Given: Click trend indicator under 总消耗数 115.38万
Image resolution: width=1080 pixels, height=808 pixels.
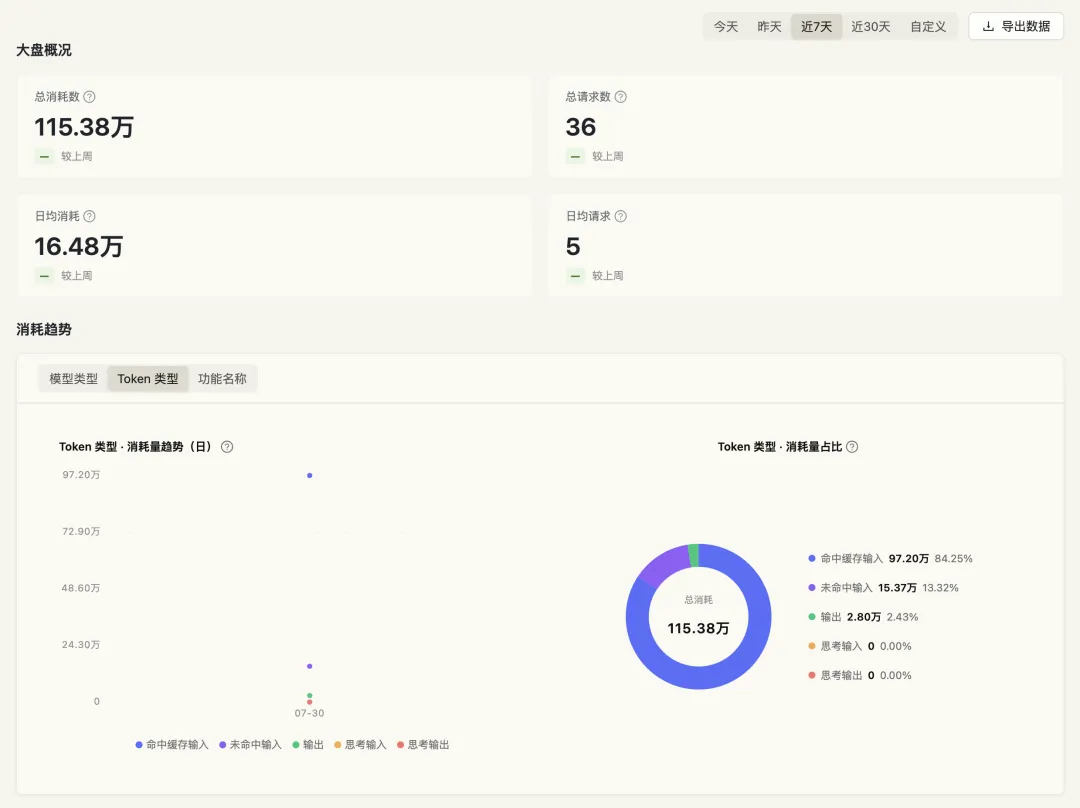Looking at the screenshot, I should click(x=44, y=156).
